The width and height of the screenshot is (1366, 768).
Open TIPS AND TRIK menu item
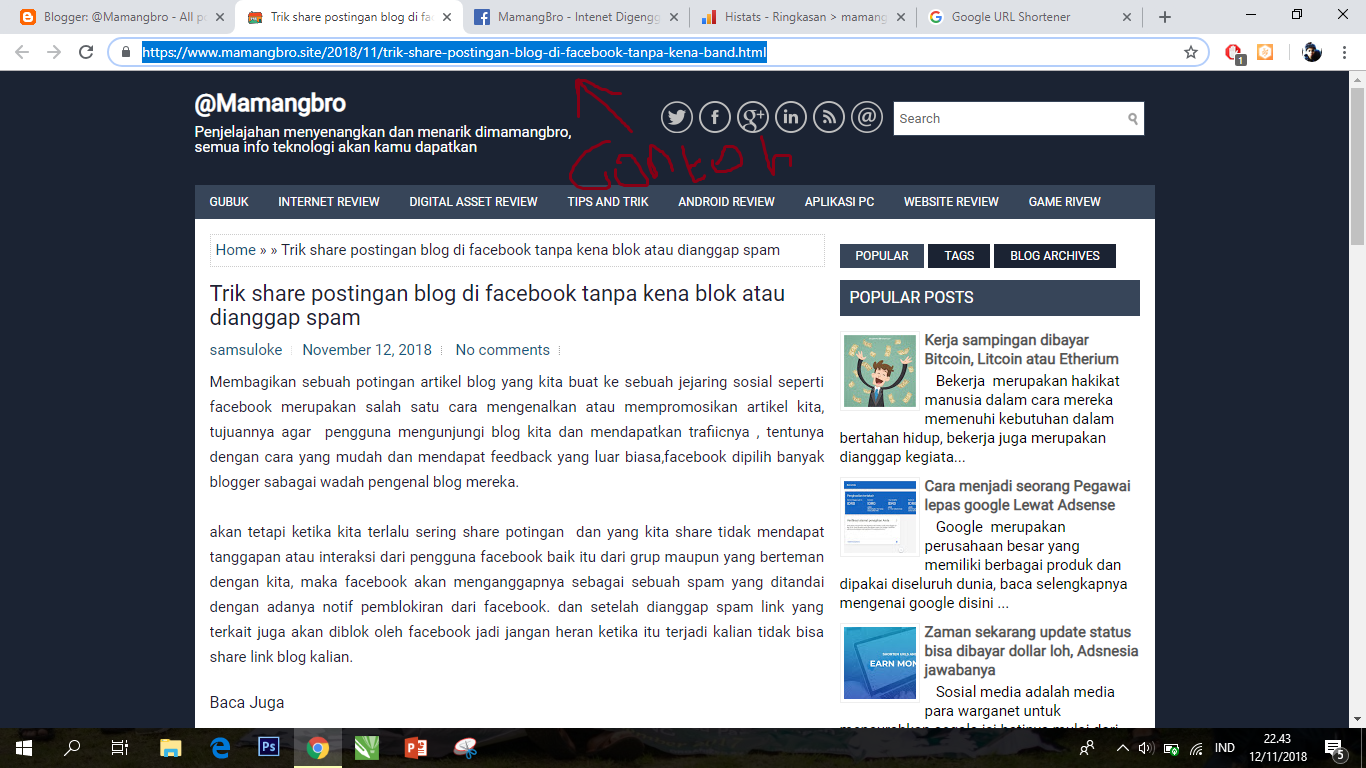click(x=608, y=202)
